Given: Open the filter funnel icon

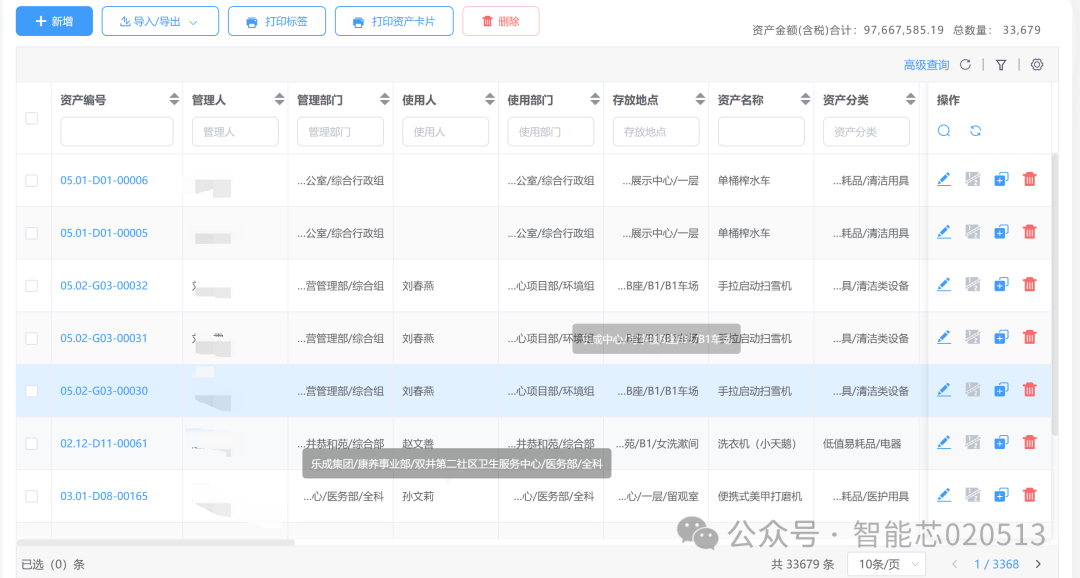Looking at the screenshot, I should (x=1001, y=65).
